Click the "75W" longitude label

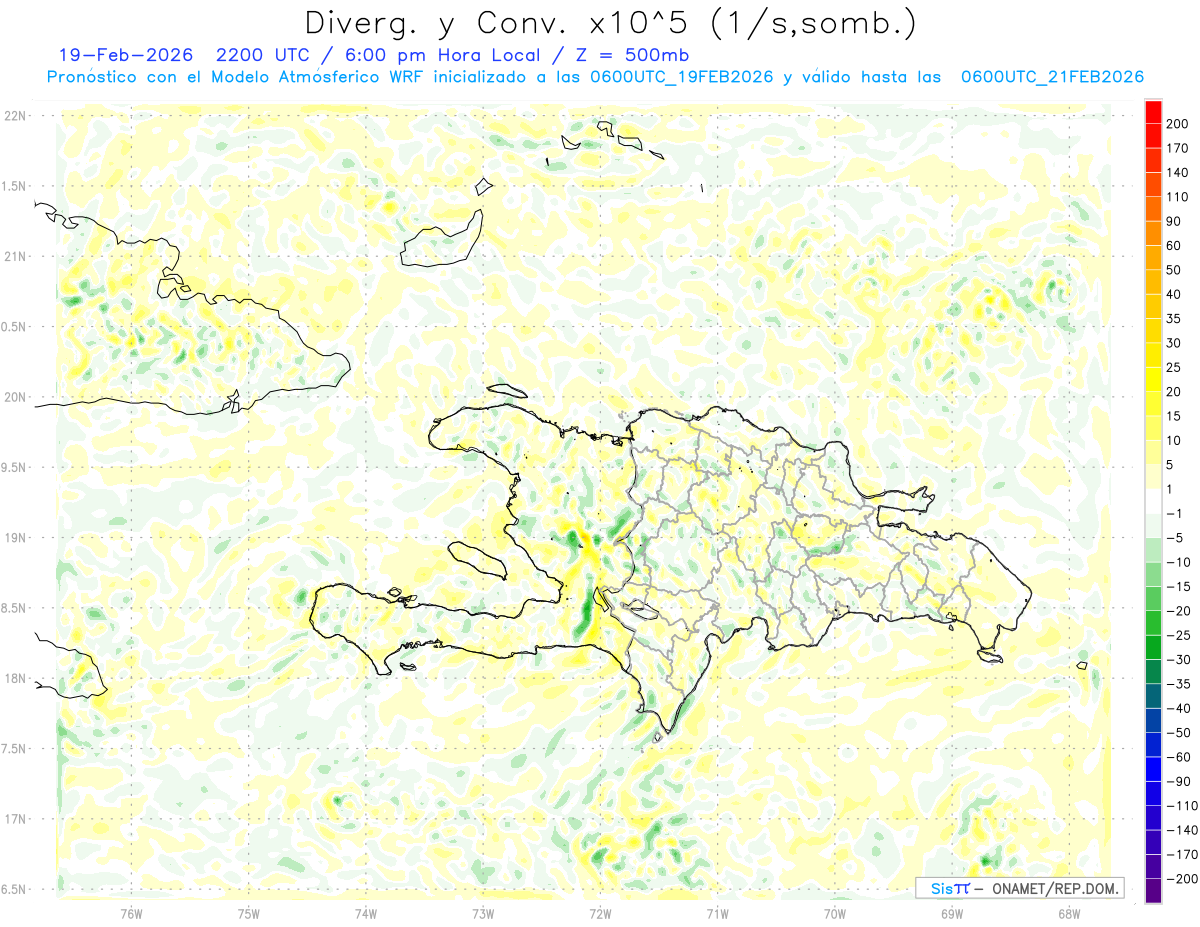pos(249,912)
